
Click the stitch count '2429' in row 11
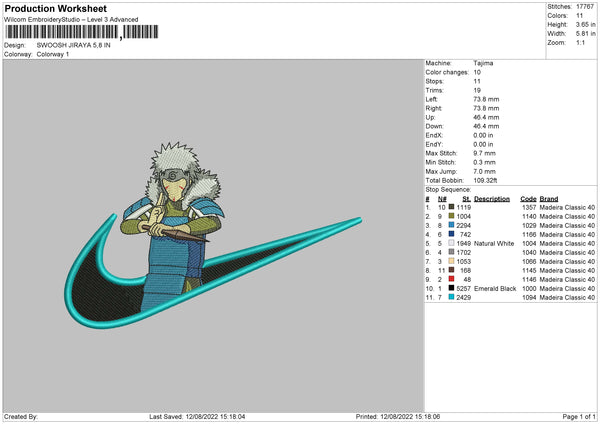463,297
